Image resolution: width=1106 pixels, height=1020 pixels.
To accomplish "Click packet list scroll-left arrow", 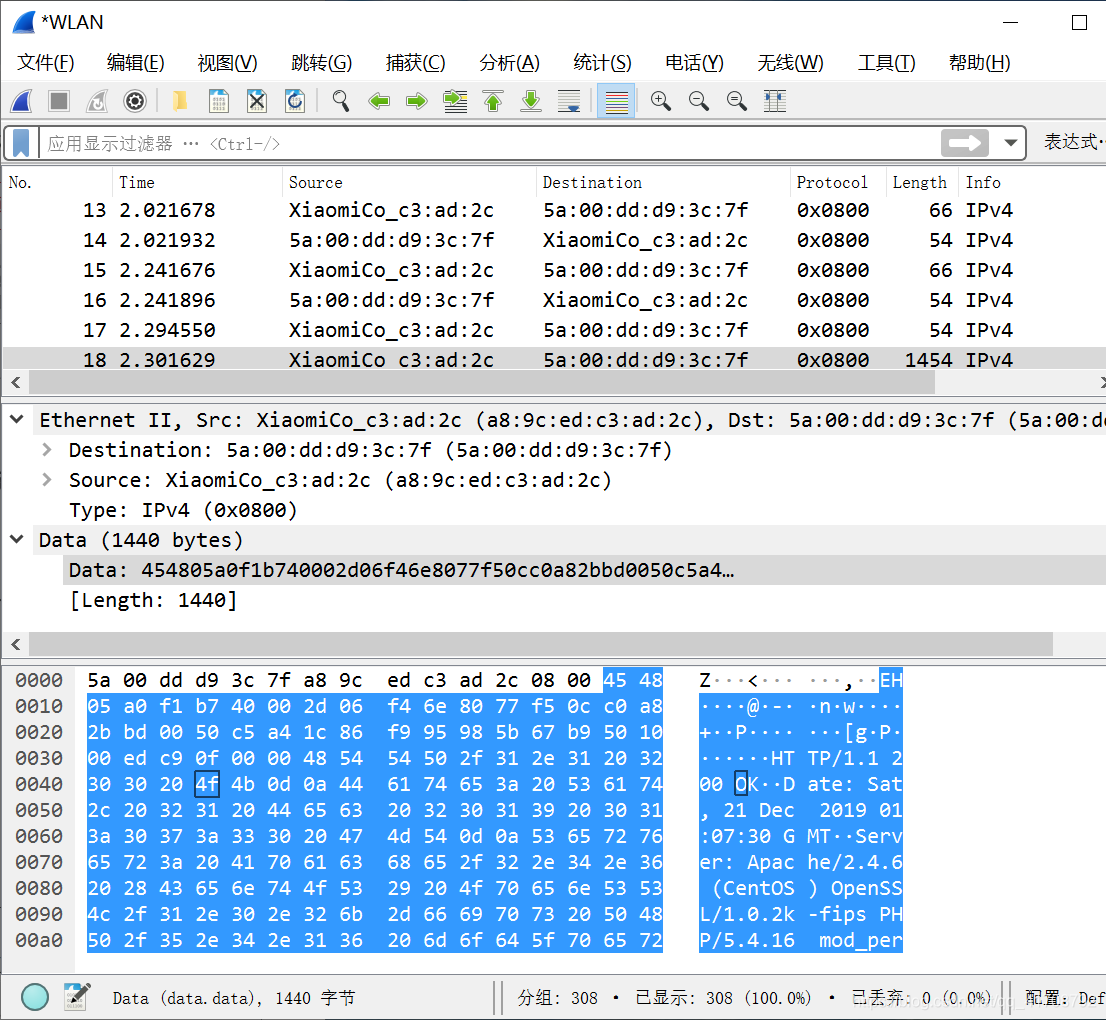I will 16,382.
